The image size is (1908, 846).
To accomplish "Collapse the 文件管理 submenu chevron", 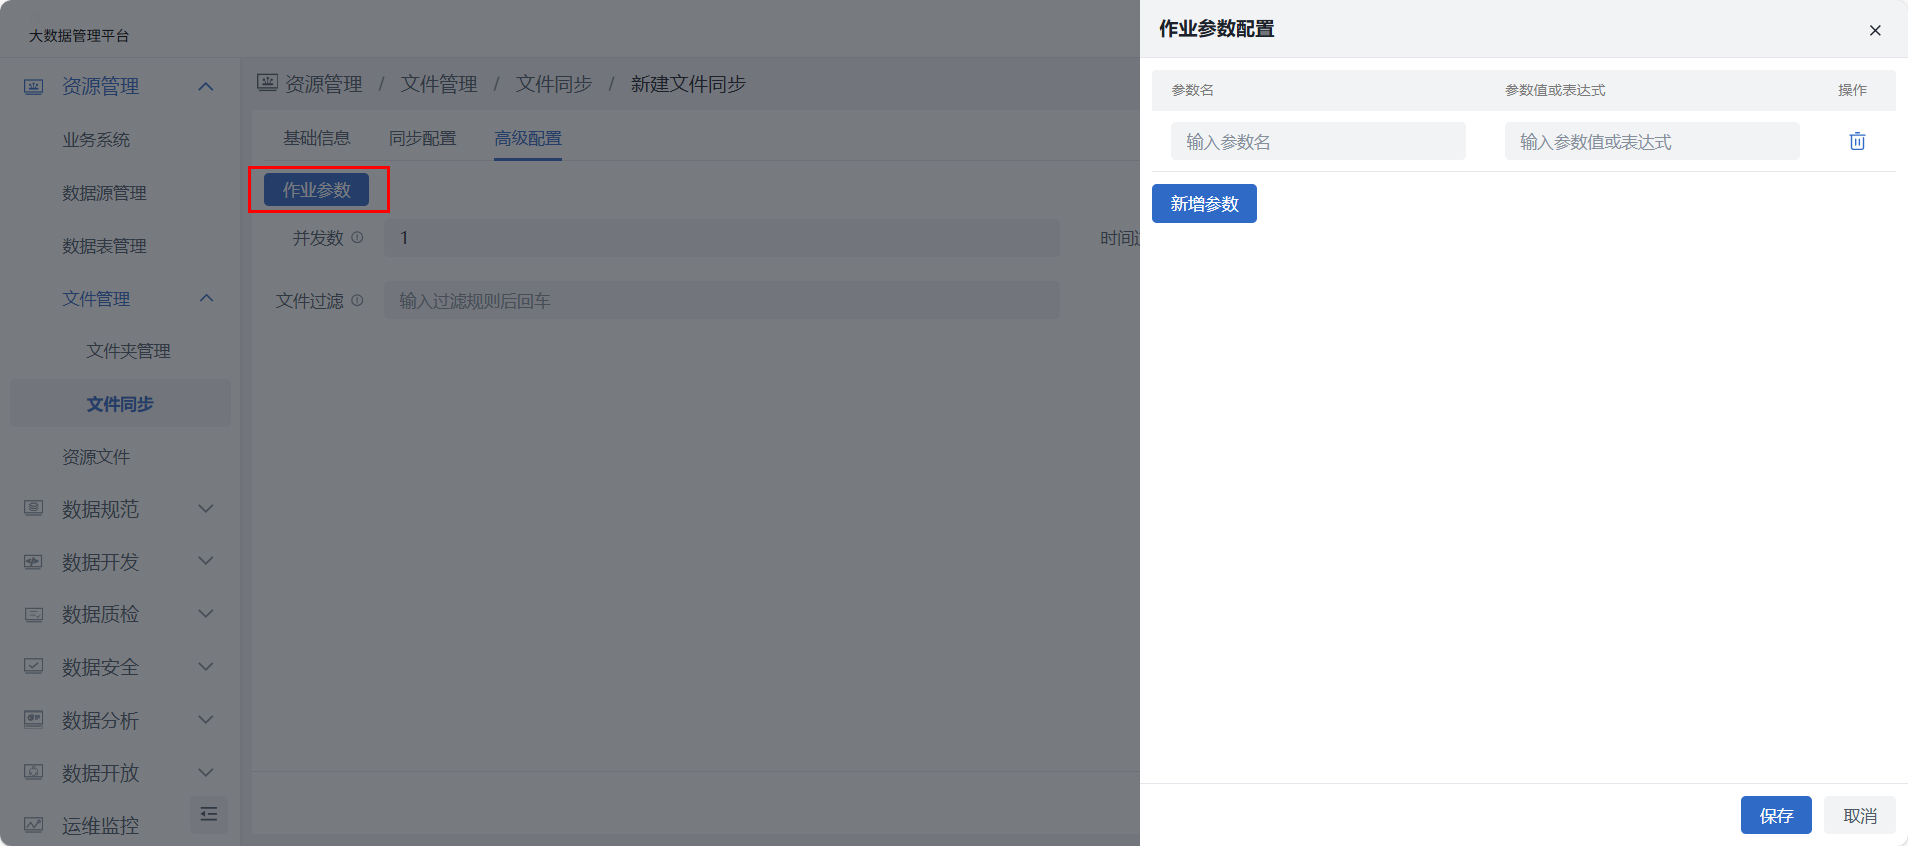I will coord(206,298).
